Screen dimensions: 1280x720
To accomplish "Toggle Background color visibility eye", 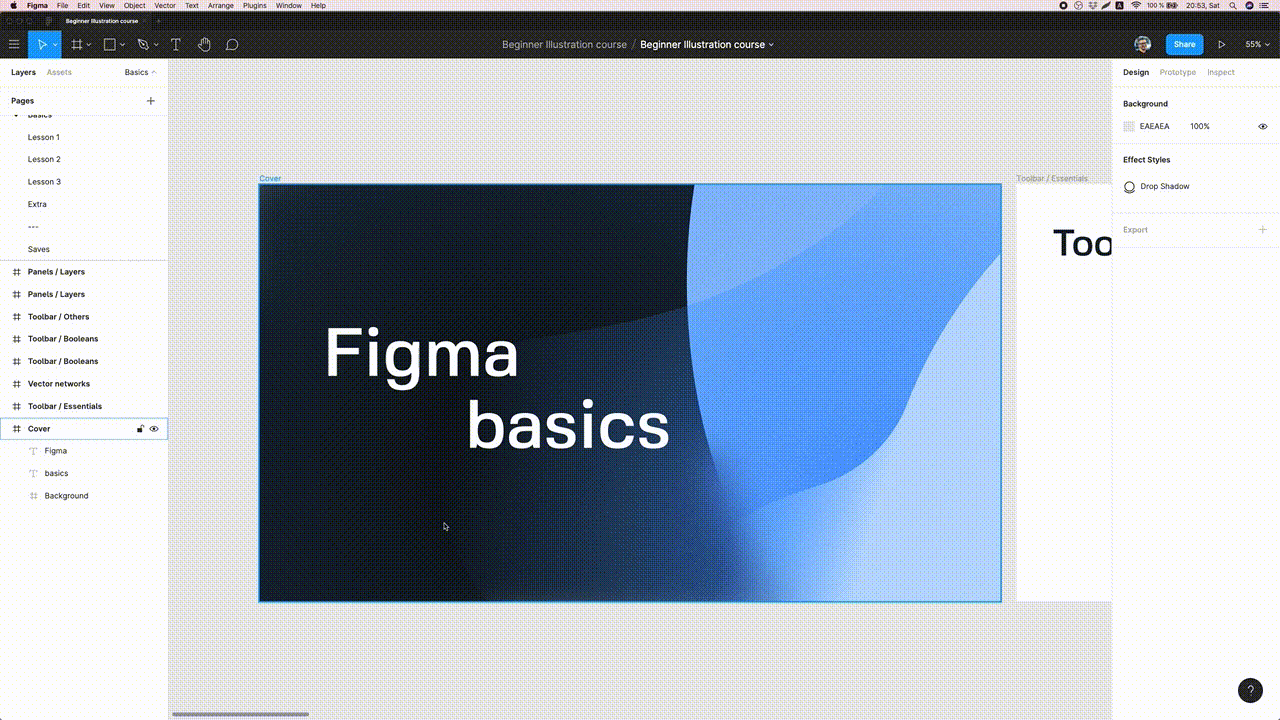I will point(1263,127).
